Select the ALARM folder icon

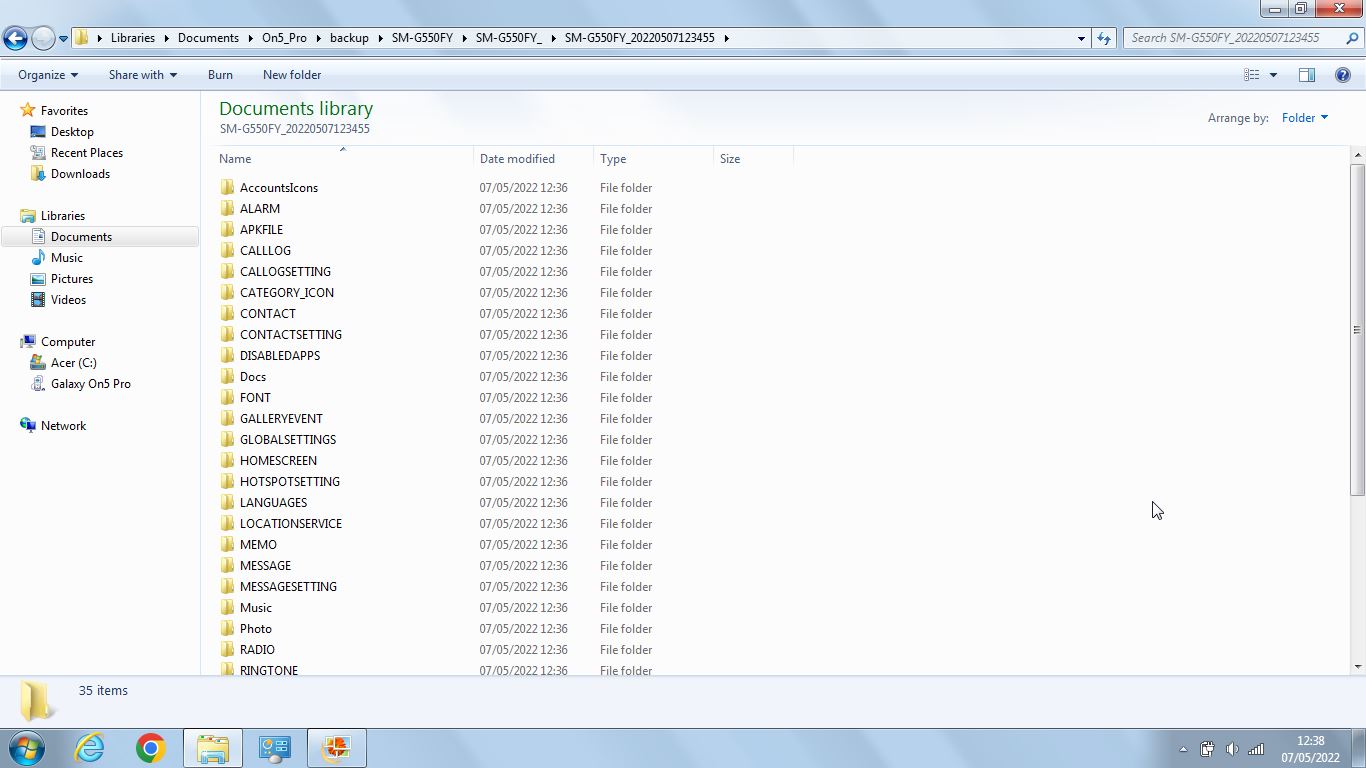point(227,209)
